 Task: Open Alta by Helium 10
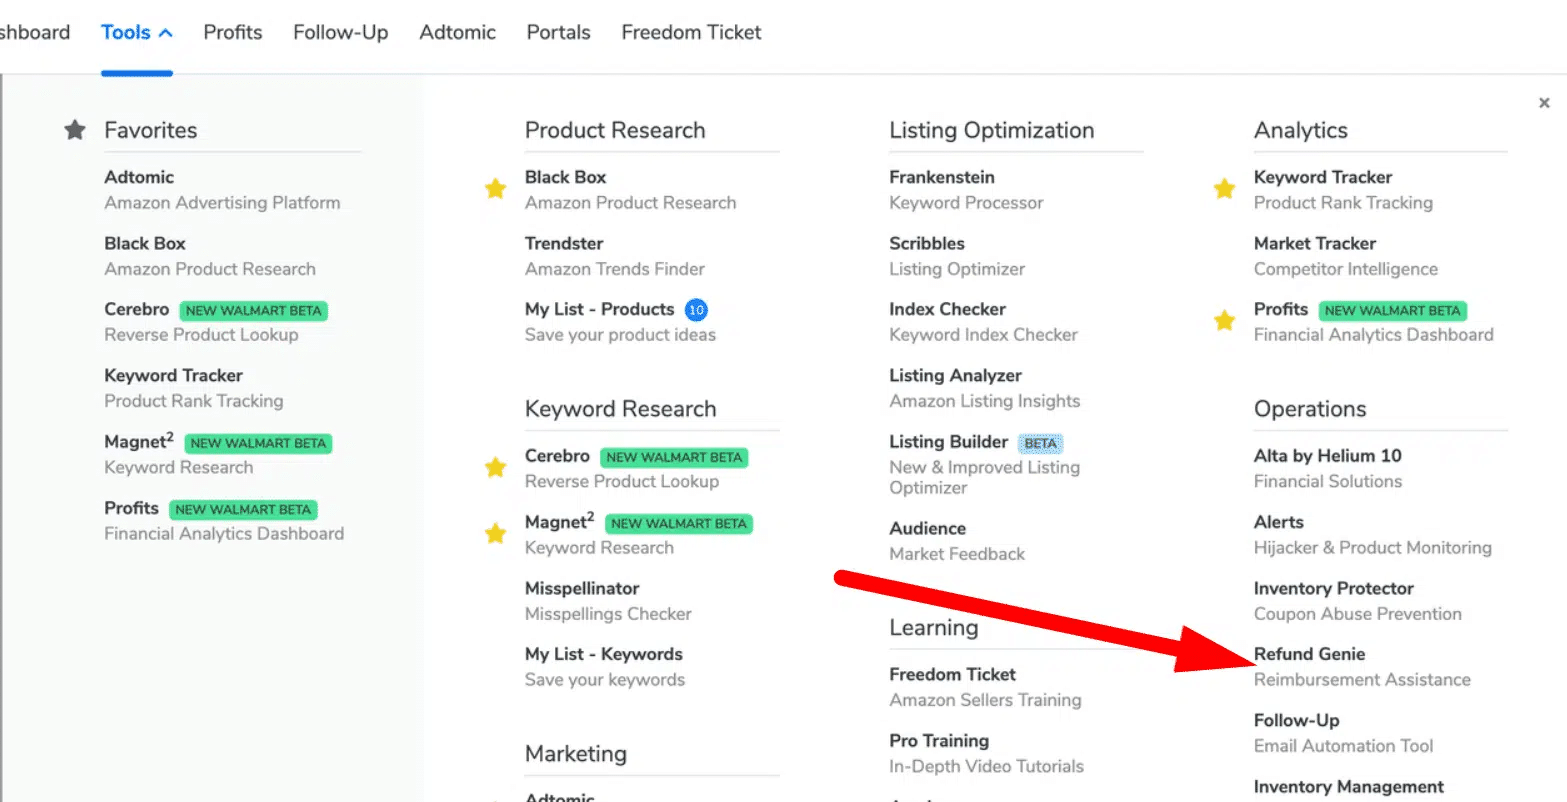click(x=1327, y=456)
